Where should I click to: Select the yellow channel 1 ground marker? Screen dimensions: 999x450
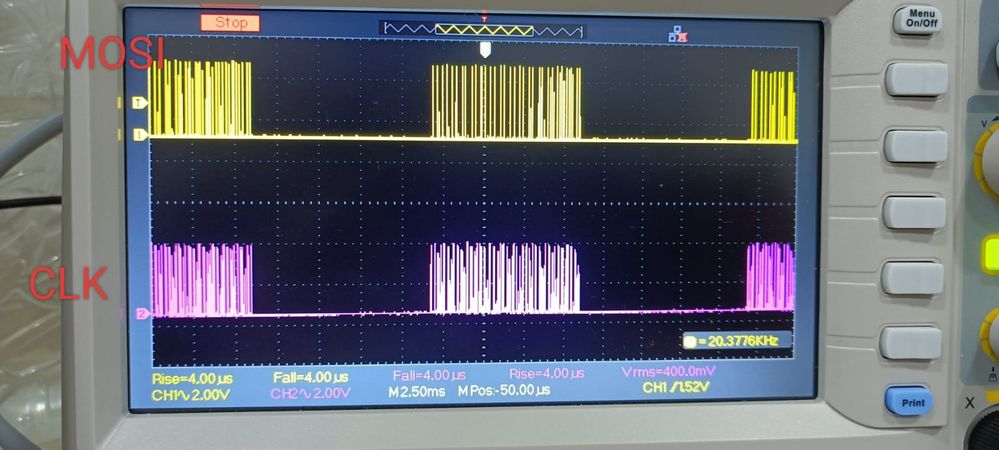(x=140, y=134)
